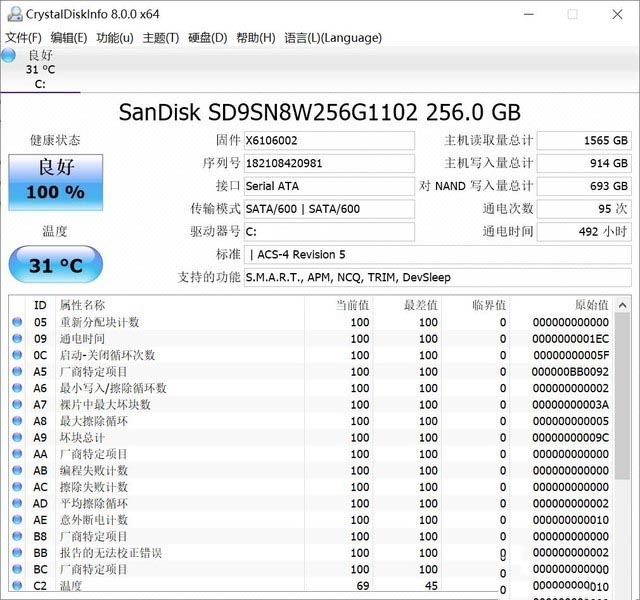Click the interface field Serial ATA
This screenshot has width=640, height=600.
pyautogui.click(x=329, y=187)
